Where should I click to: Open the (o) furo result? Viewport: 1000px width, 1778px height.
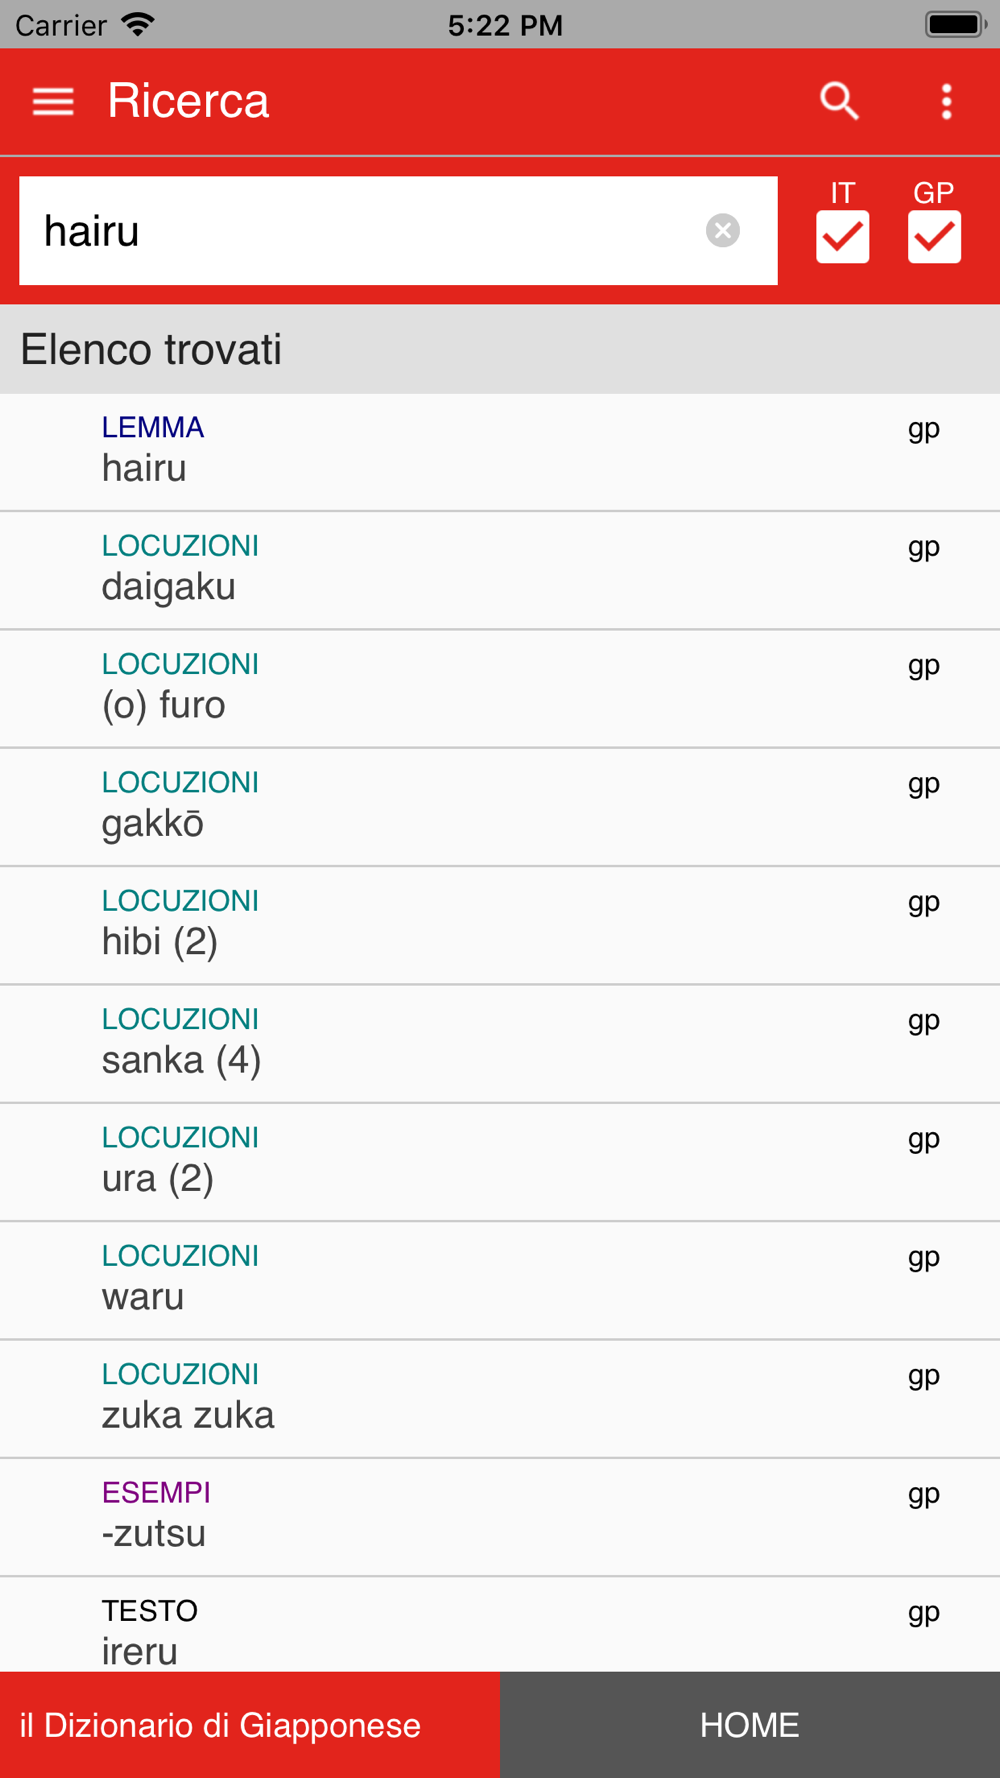tap(500, 688)
